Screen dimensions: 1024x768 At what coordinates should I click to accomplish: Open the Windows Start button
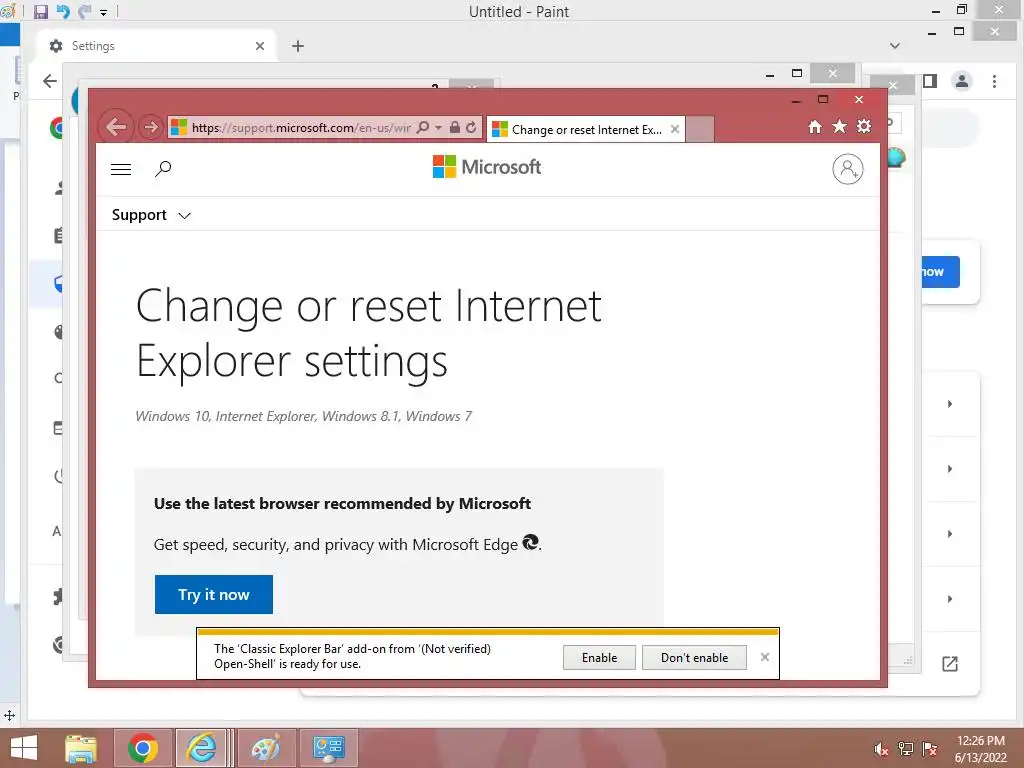click(24, 748)
